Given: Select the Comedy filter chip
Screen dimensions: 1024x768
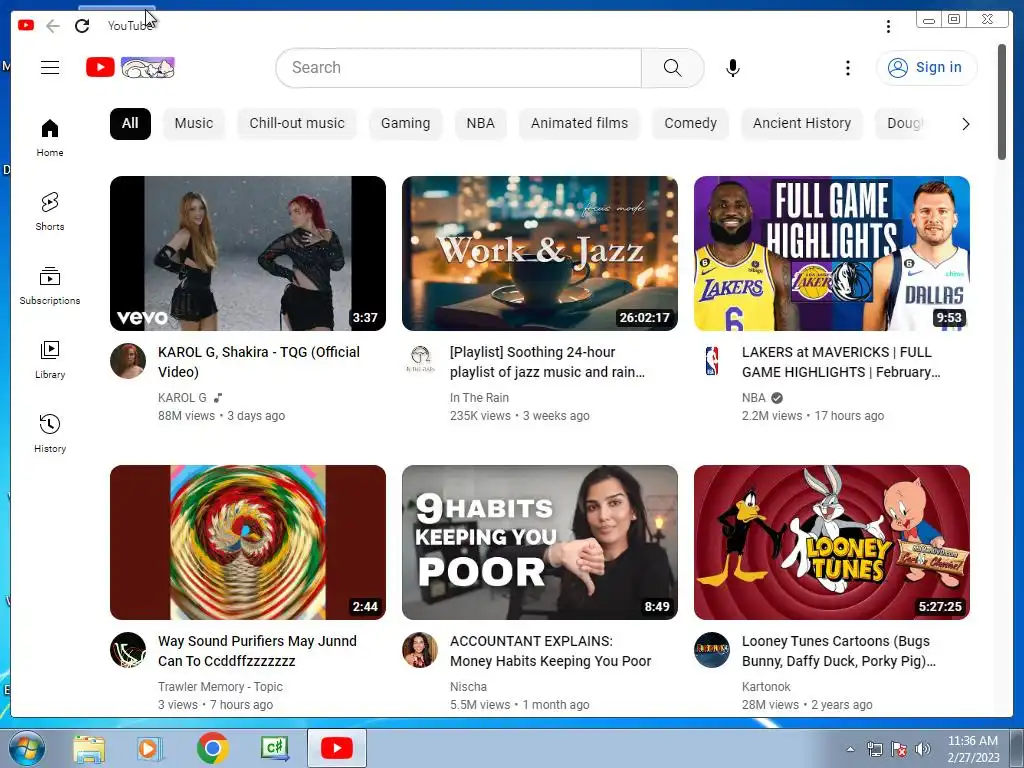Looking at the screenshot, I should [x=690, y=123].
